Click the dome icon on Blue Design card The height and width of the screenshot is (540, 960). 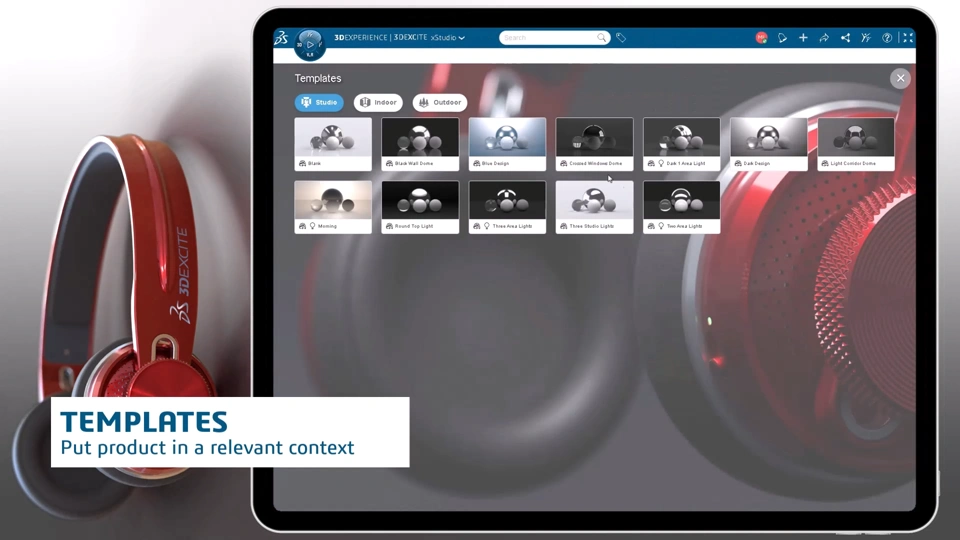point(476,163)
